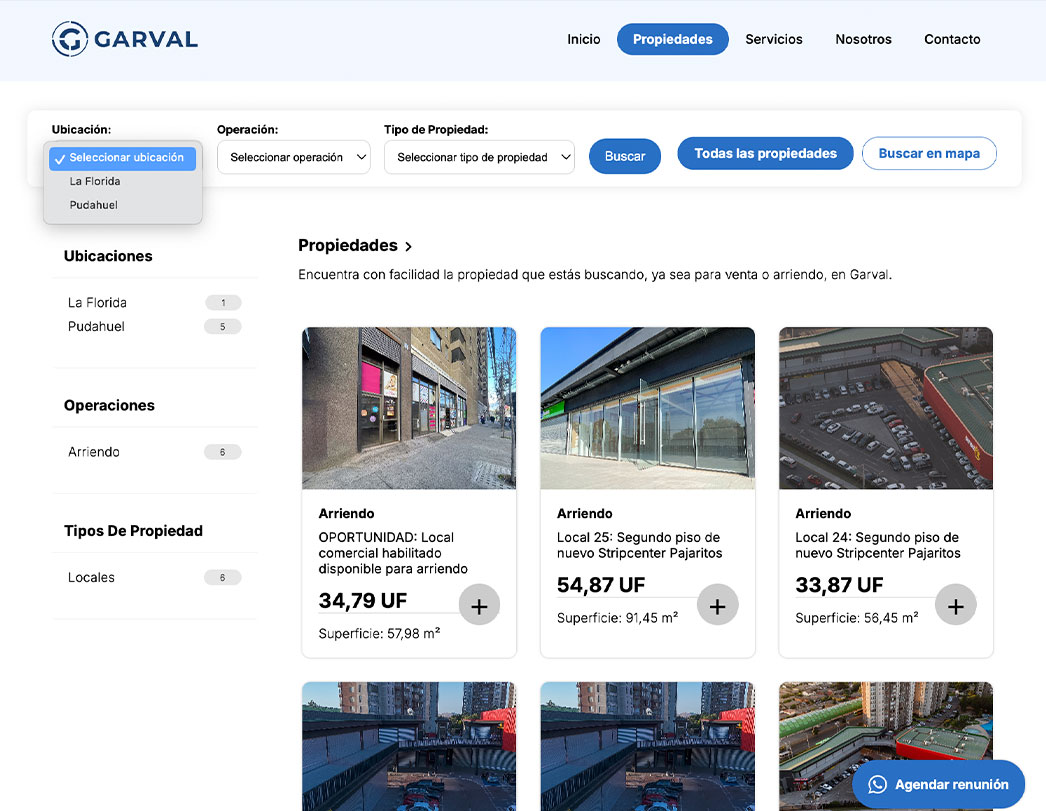Screen dimensions: 1046x811
Task: Filter by Pudahuel in sidebar
Action: coord(96,327)
